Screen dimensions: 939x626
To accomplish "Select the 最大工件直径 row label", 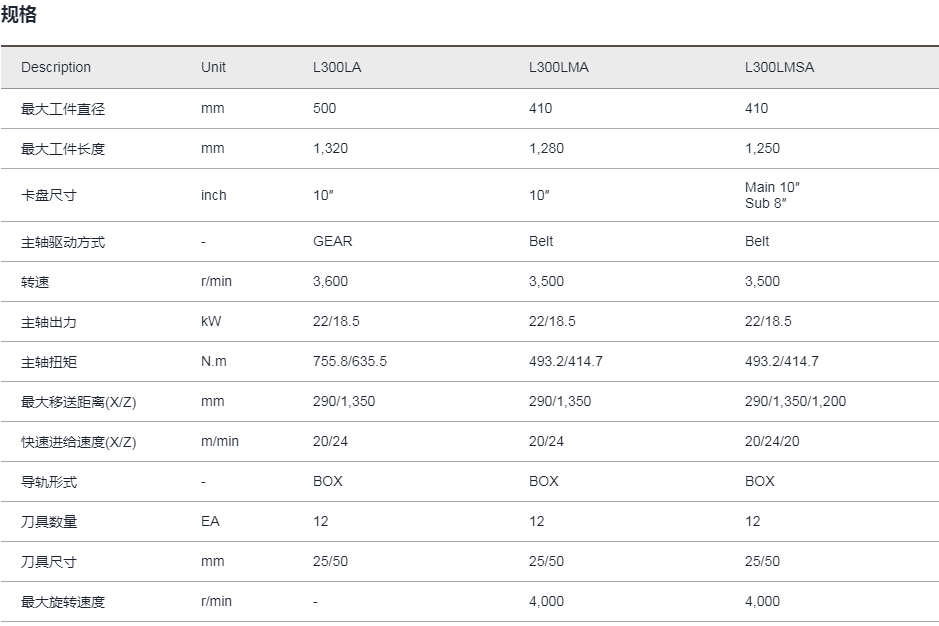I will 63,109.
